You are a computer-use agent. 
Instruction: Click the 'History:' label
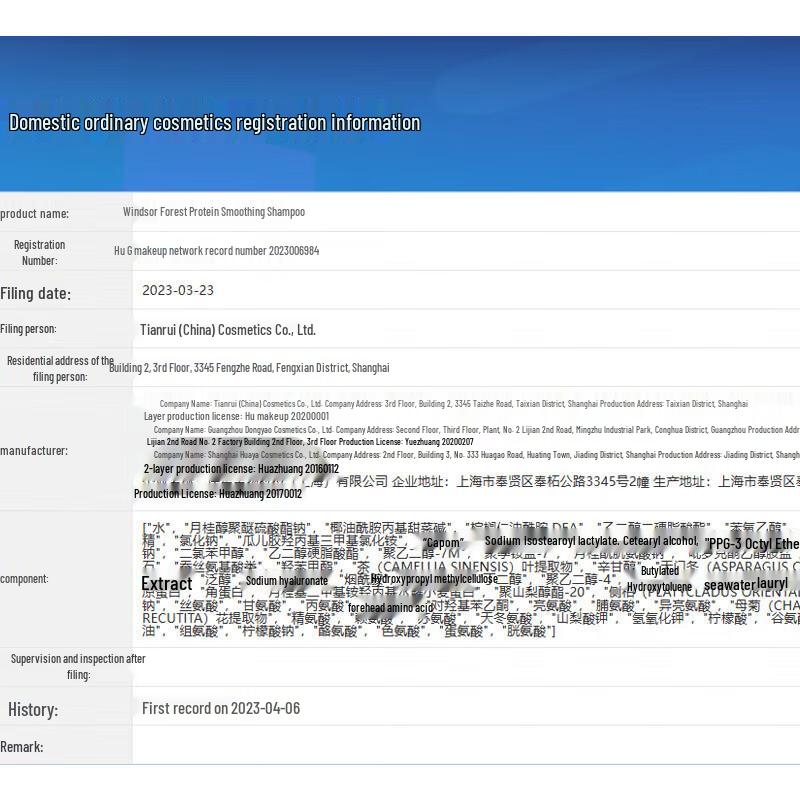click(x=33, y=710)
